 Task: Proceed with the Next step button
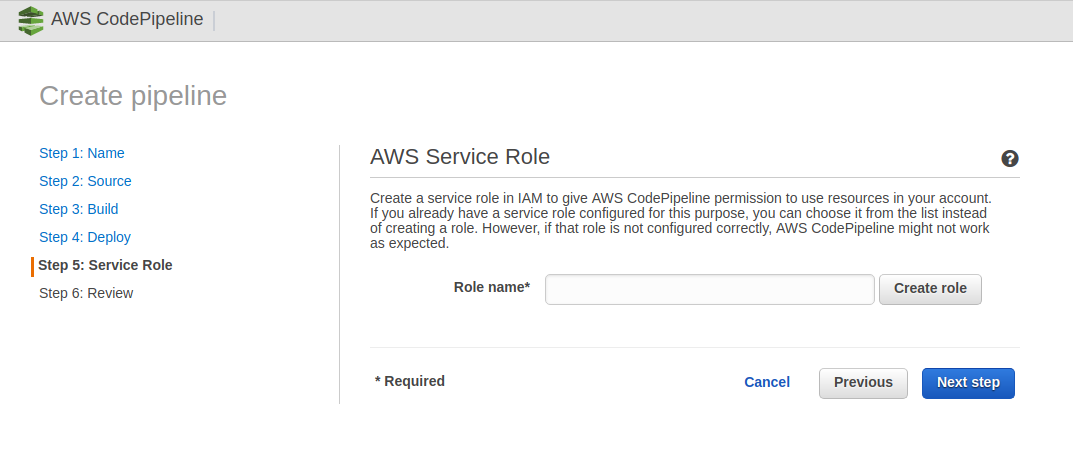[968, 383]
